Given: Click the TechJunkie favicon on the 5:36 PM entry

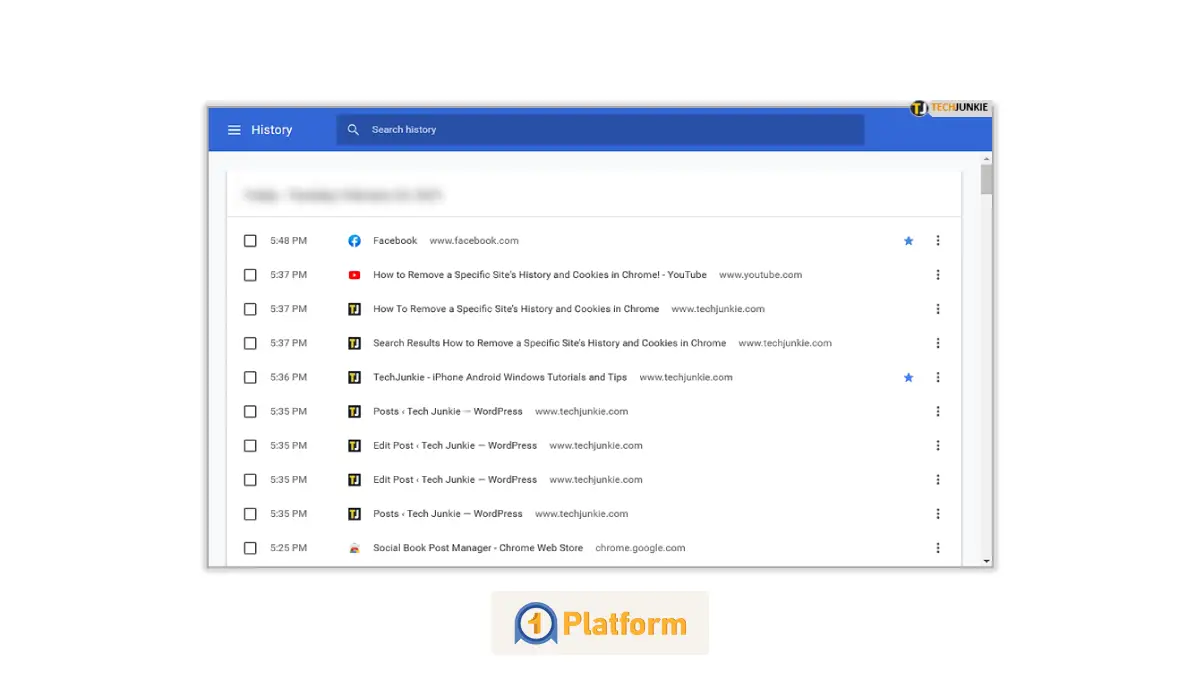Looking at the screenshot, I should pos(354,377).
